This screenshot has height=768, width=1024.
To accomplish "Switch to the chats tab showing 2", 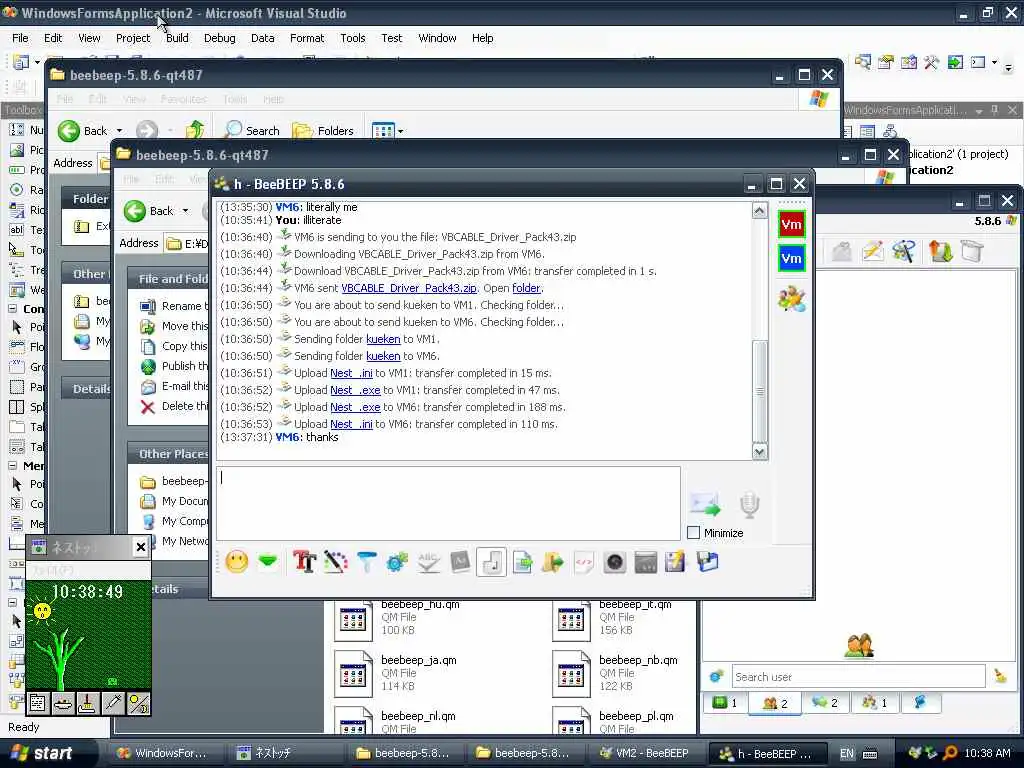I will click(x=825, y=703).
